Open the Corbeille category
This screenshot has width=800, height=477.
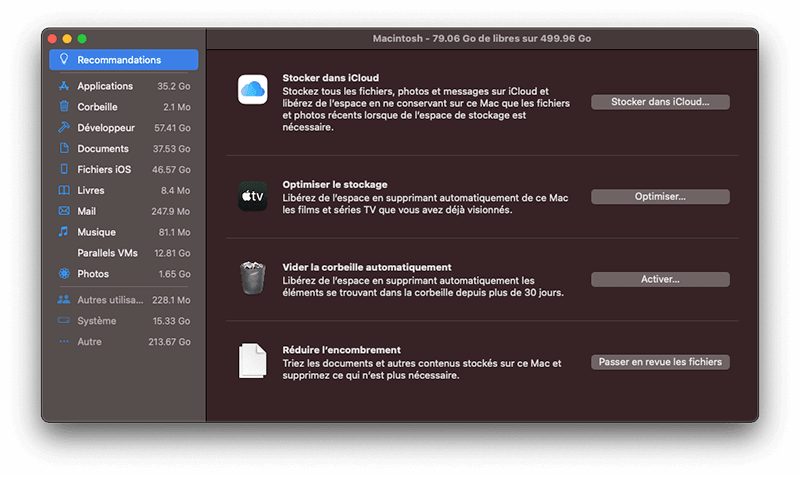(x=123, y=107)
